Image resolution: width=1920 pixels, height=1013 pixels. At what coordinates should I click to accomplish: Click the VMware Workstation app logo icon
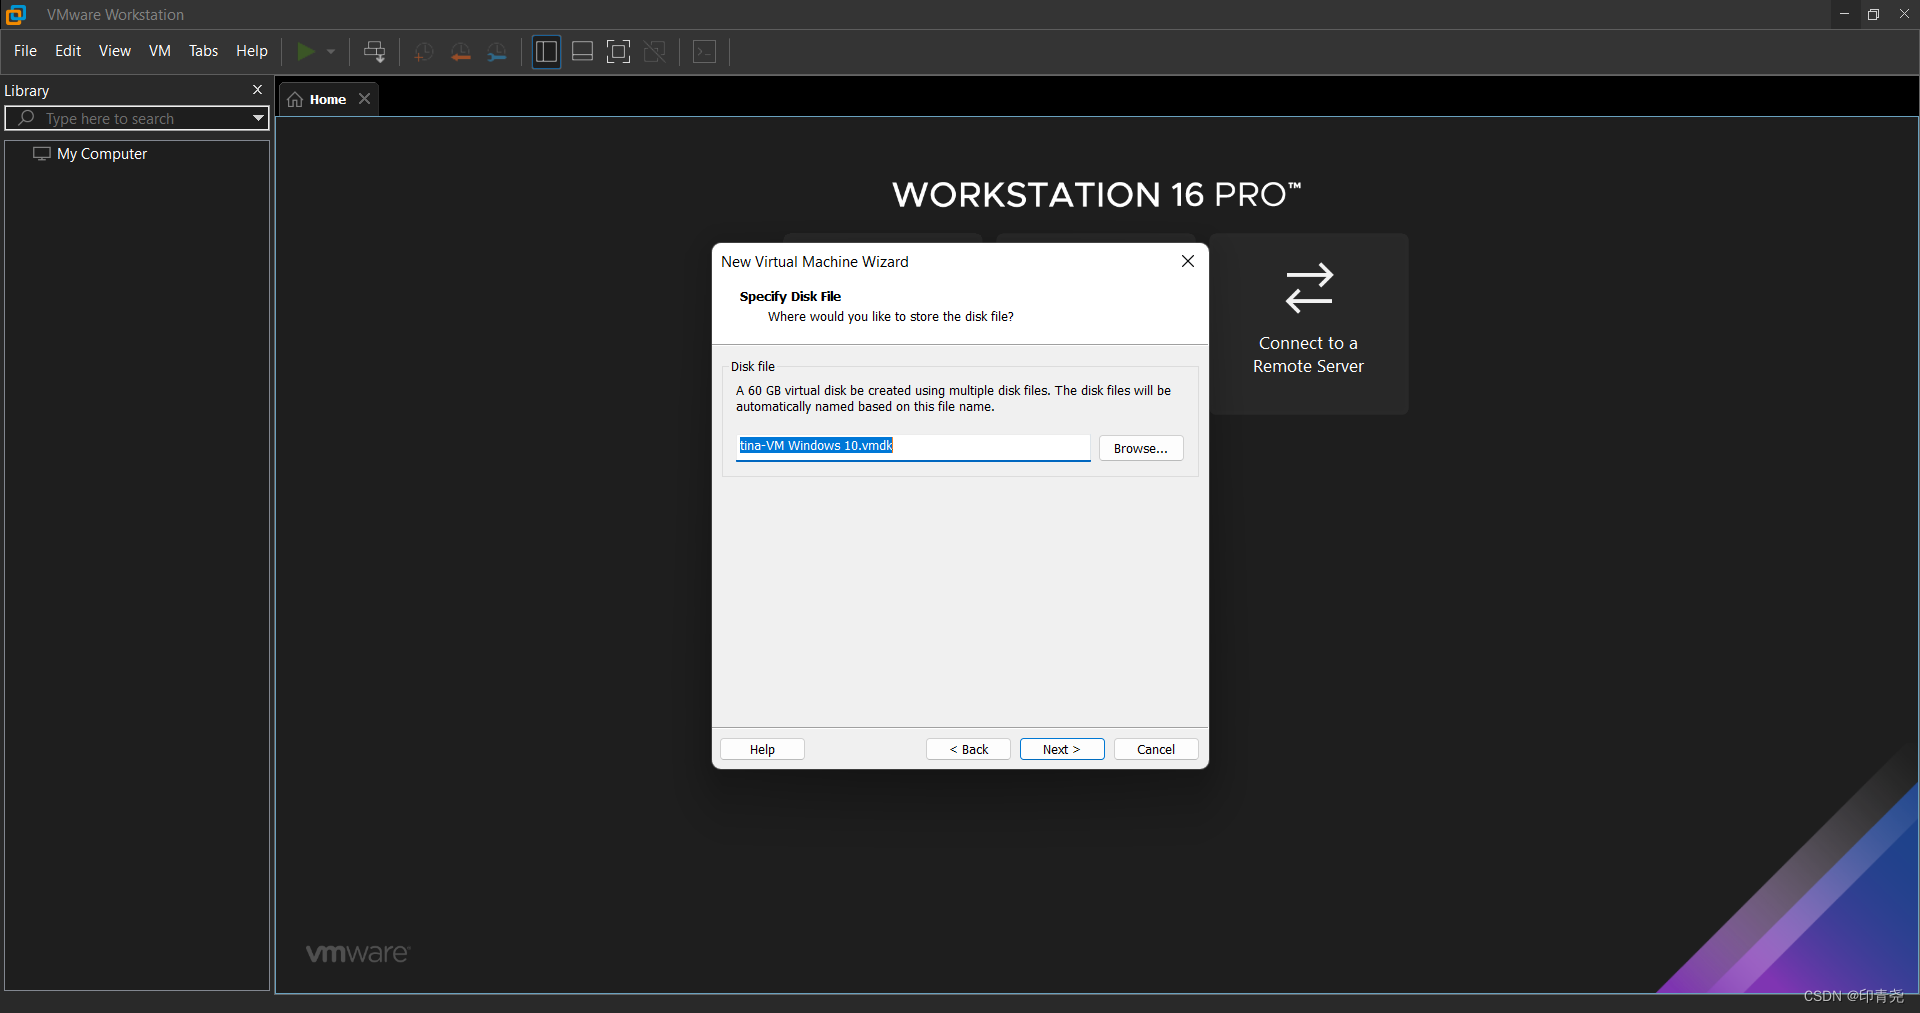pos(16,14)
